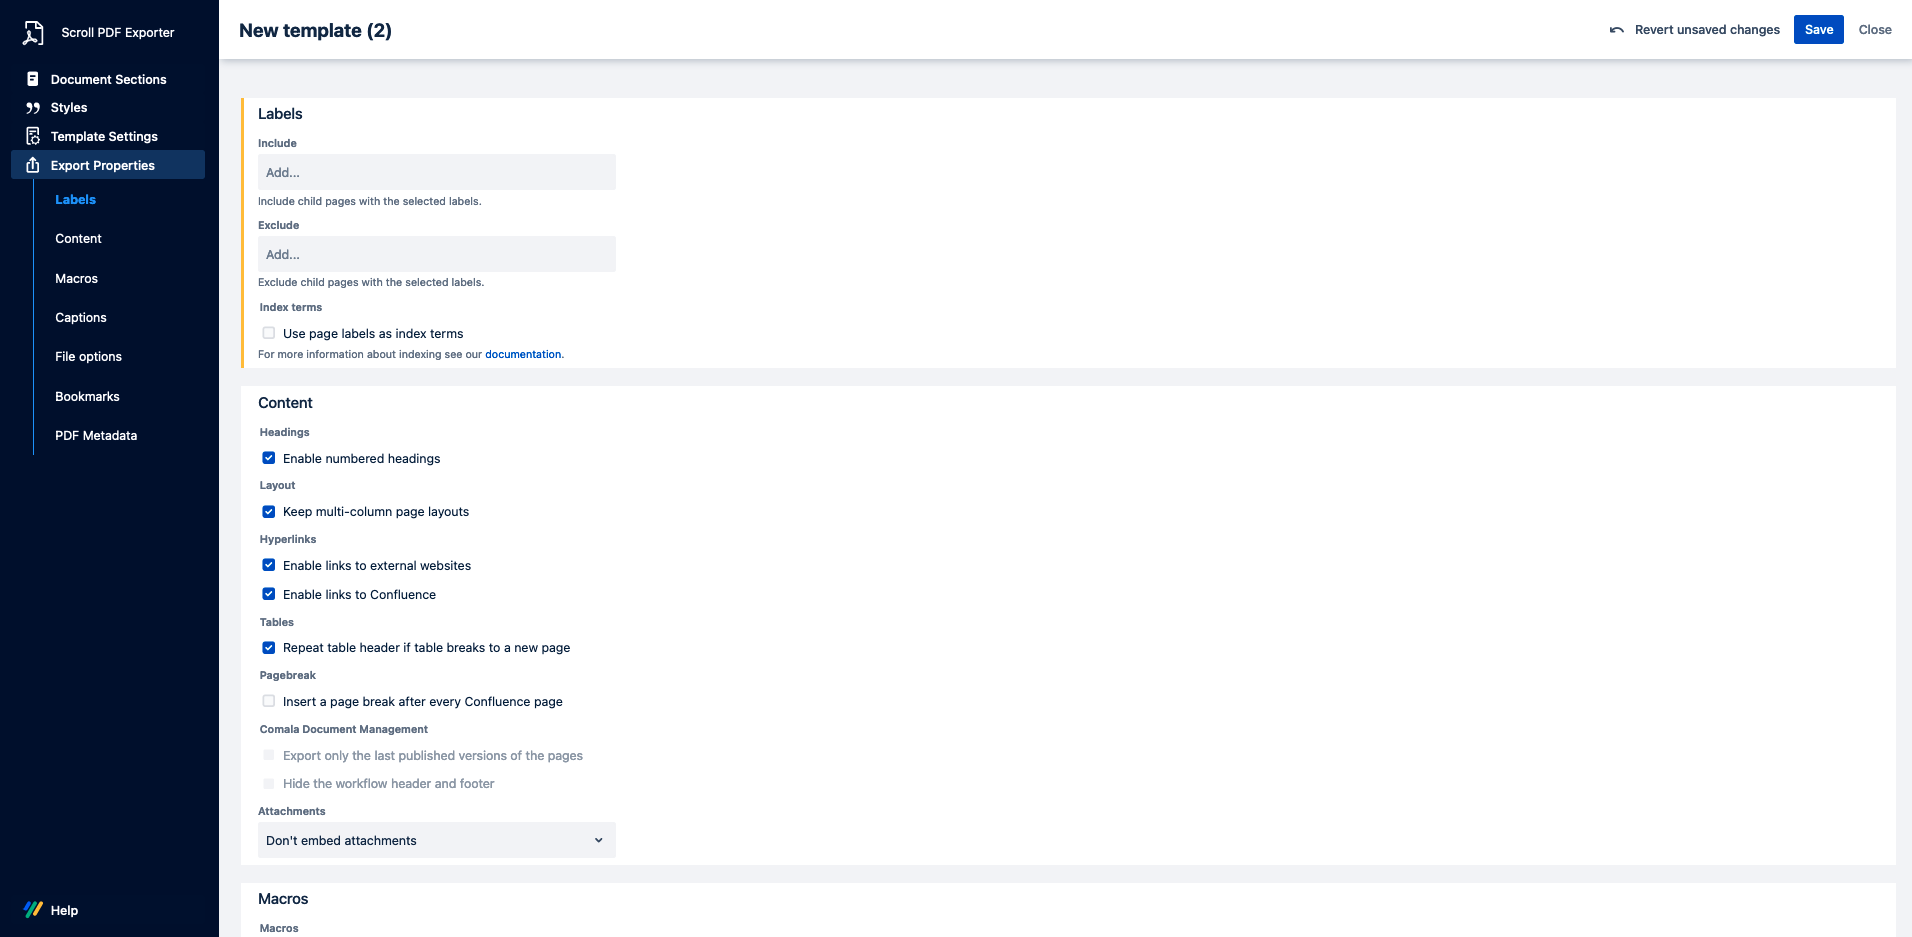This screenshot has width=1912, height=937.
Task: Click the Help logo icon in sidebar
Action: point(33,910)
